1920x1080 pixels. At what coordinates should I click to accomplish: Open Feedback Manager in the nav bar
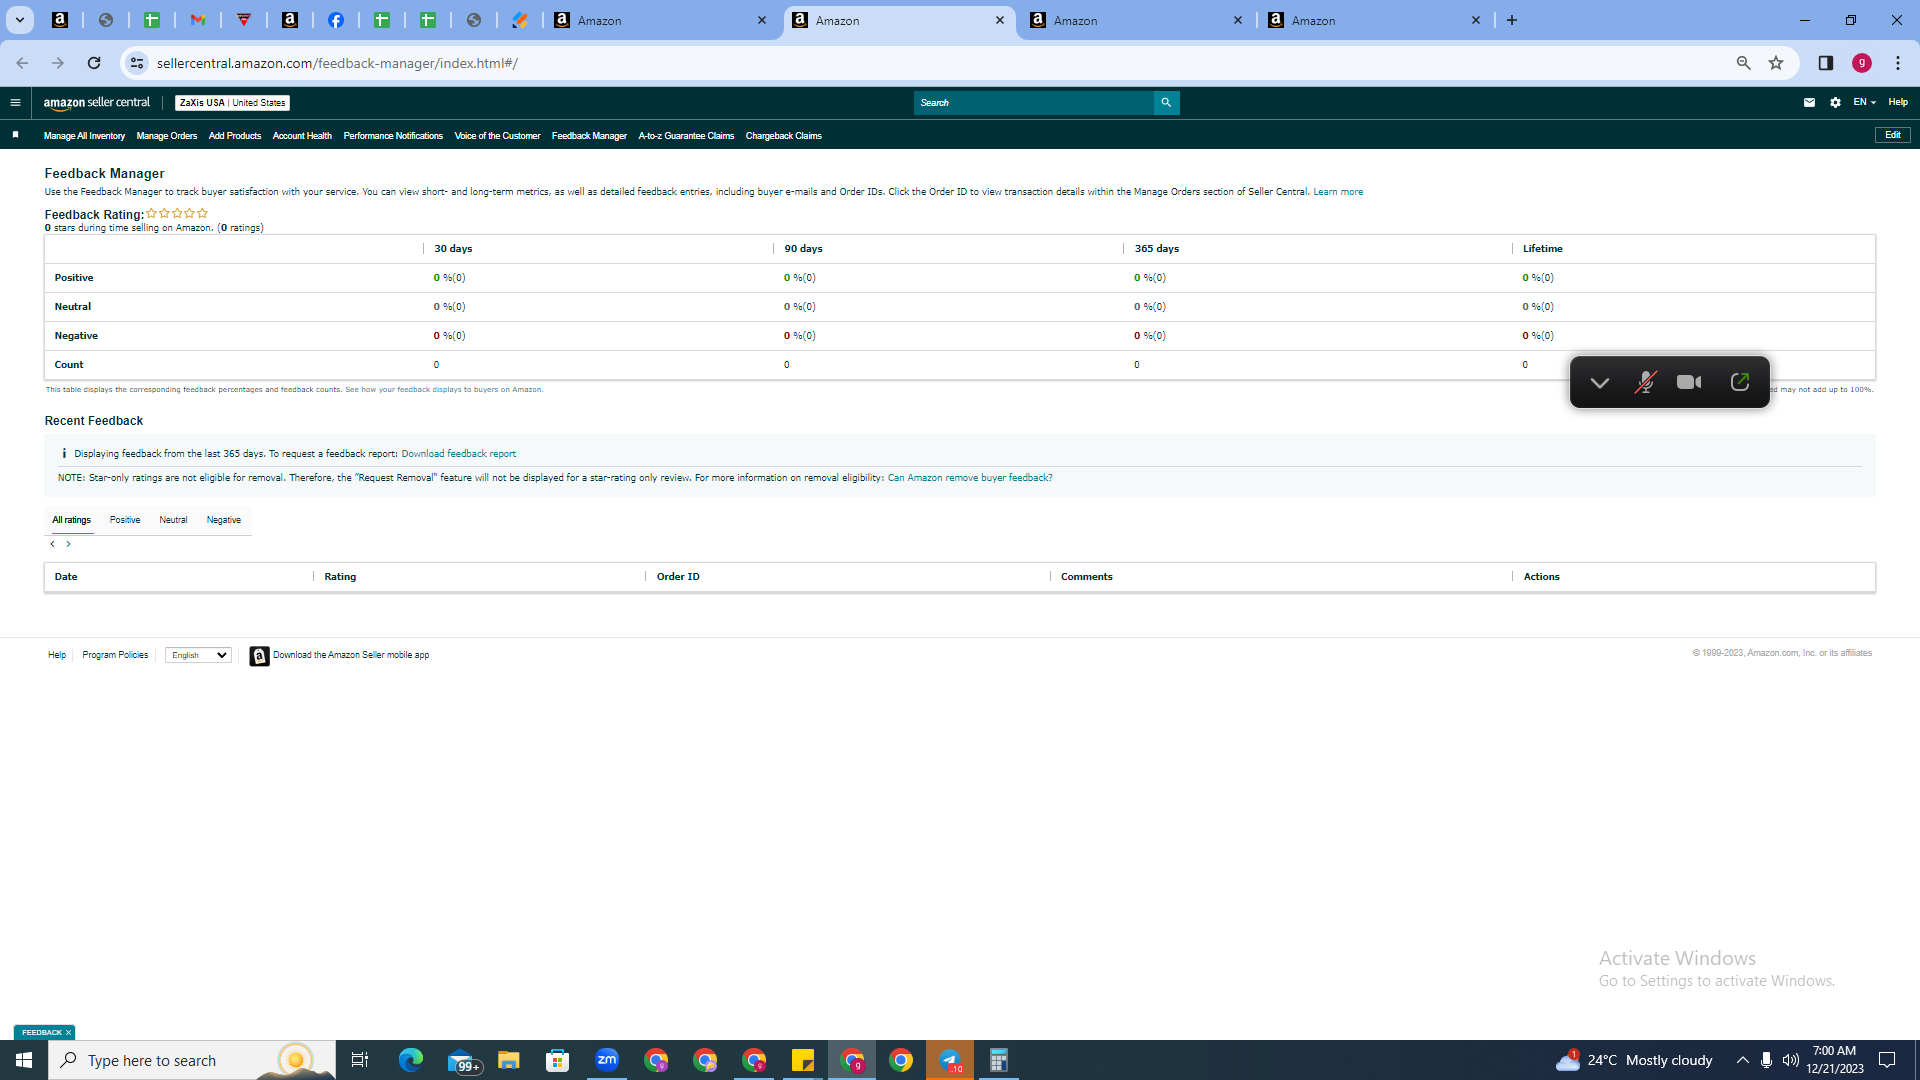pos(589,136)
